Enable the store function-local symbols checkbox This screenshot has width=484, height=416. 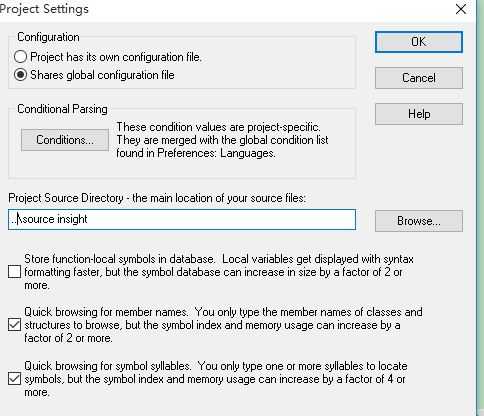click(14, 272)
